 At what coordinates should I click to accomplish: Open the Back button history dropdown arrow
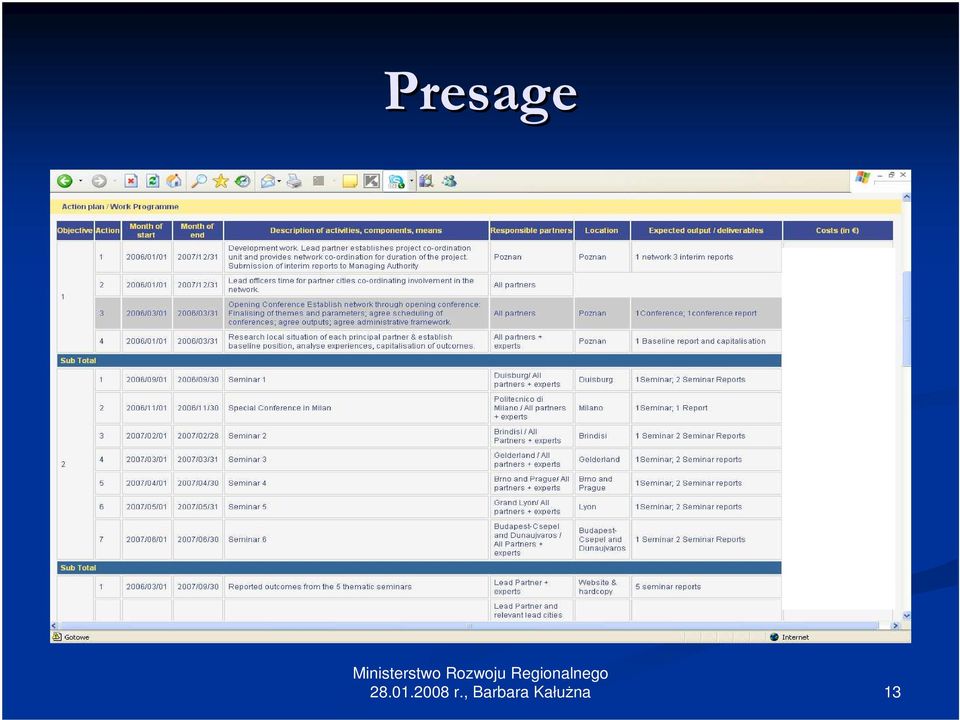pyautogui.click(x=80, y=181)
